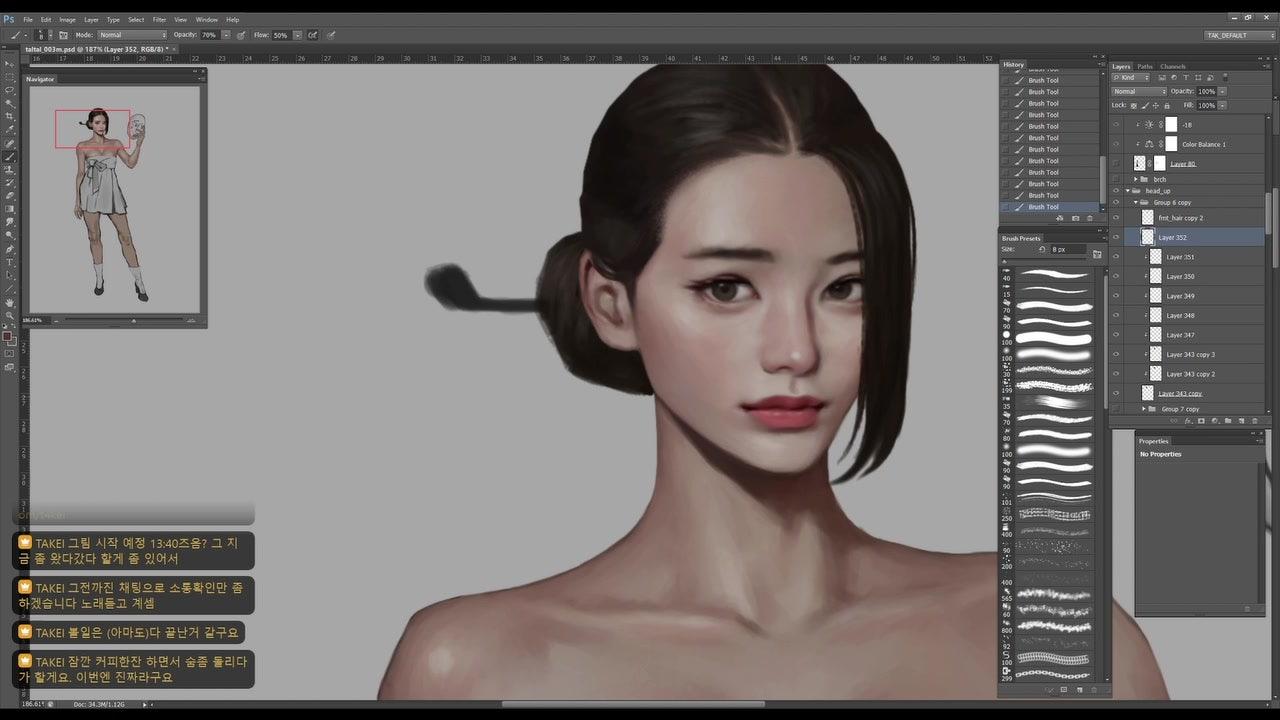Select the Pen tool

pyautogui.click(x=10, y=249)
